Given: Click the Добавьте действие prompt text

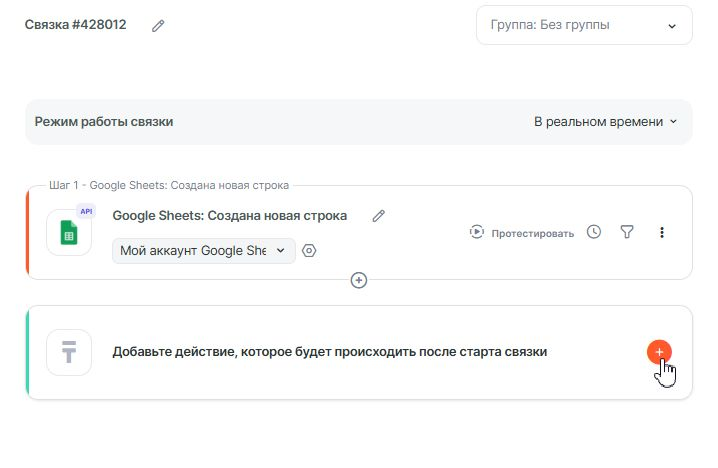Looking at the screenshot, I should [329, 352].
